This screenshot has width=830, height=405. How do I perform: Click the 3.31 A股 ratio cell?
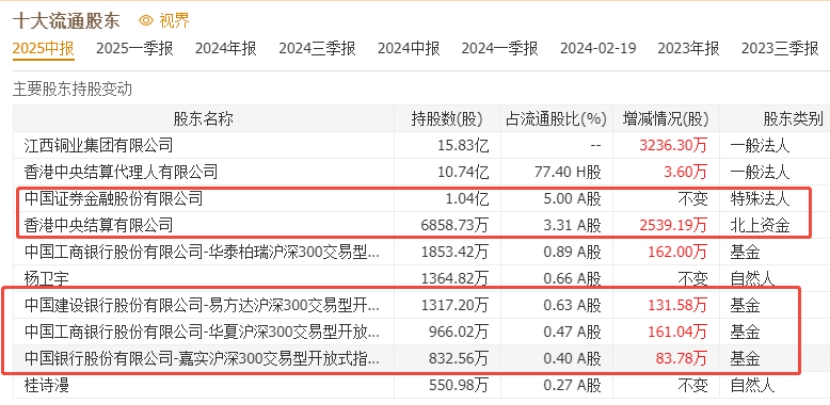572,226
